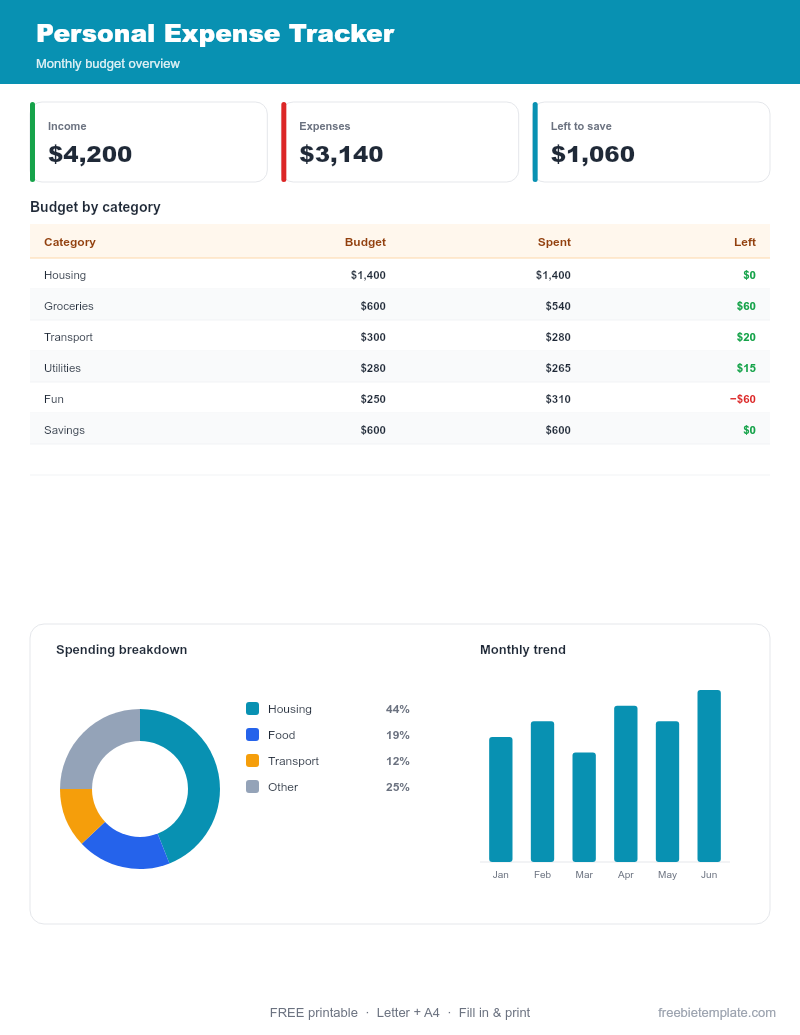
Task: Click the Food blue legend swatch
Action: (x=252, y=735)
